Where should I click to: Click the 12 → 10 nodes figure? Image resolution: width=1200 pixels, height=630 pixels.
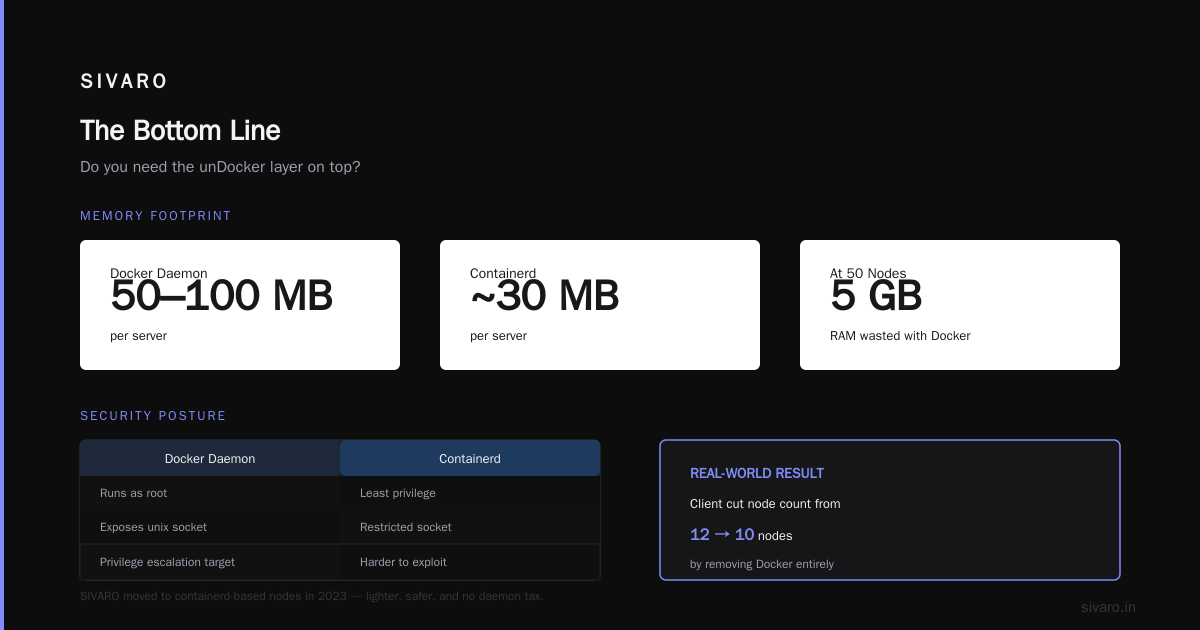(741, 535)
